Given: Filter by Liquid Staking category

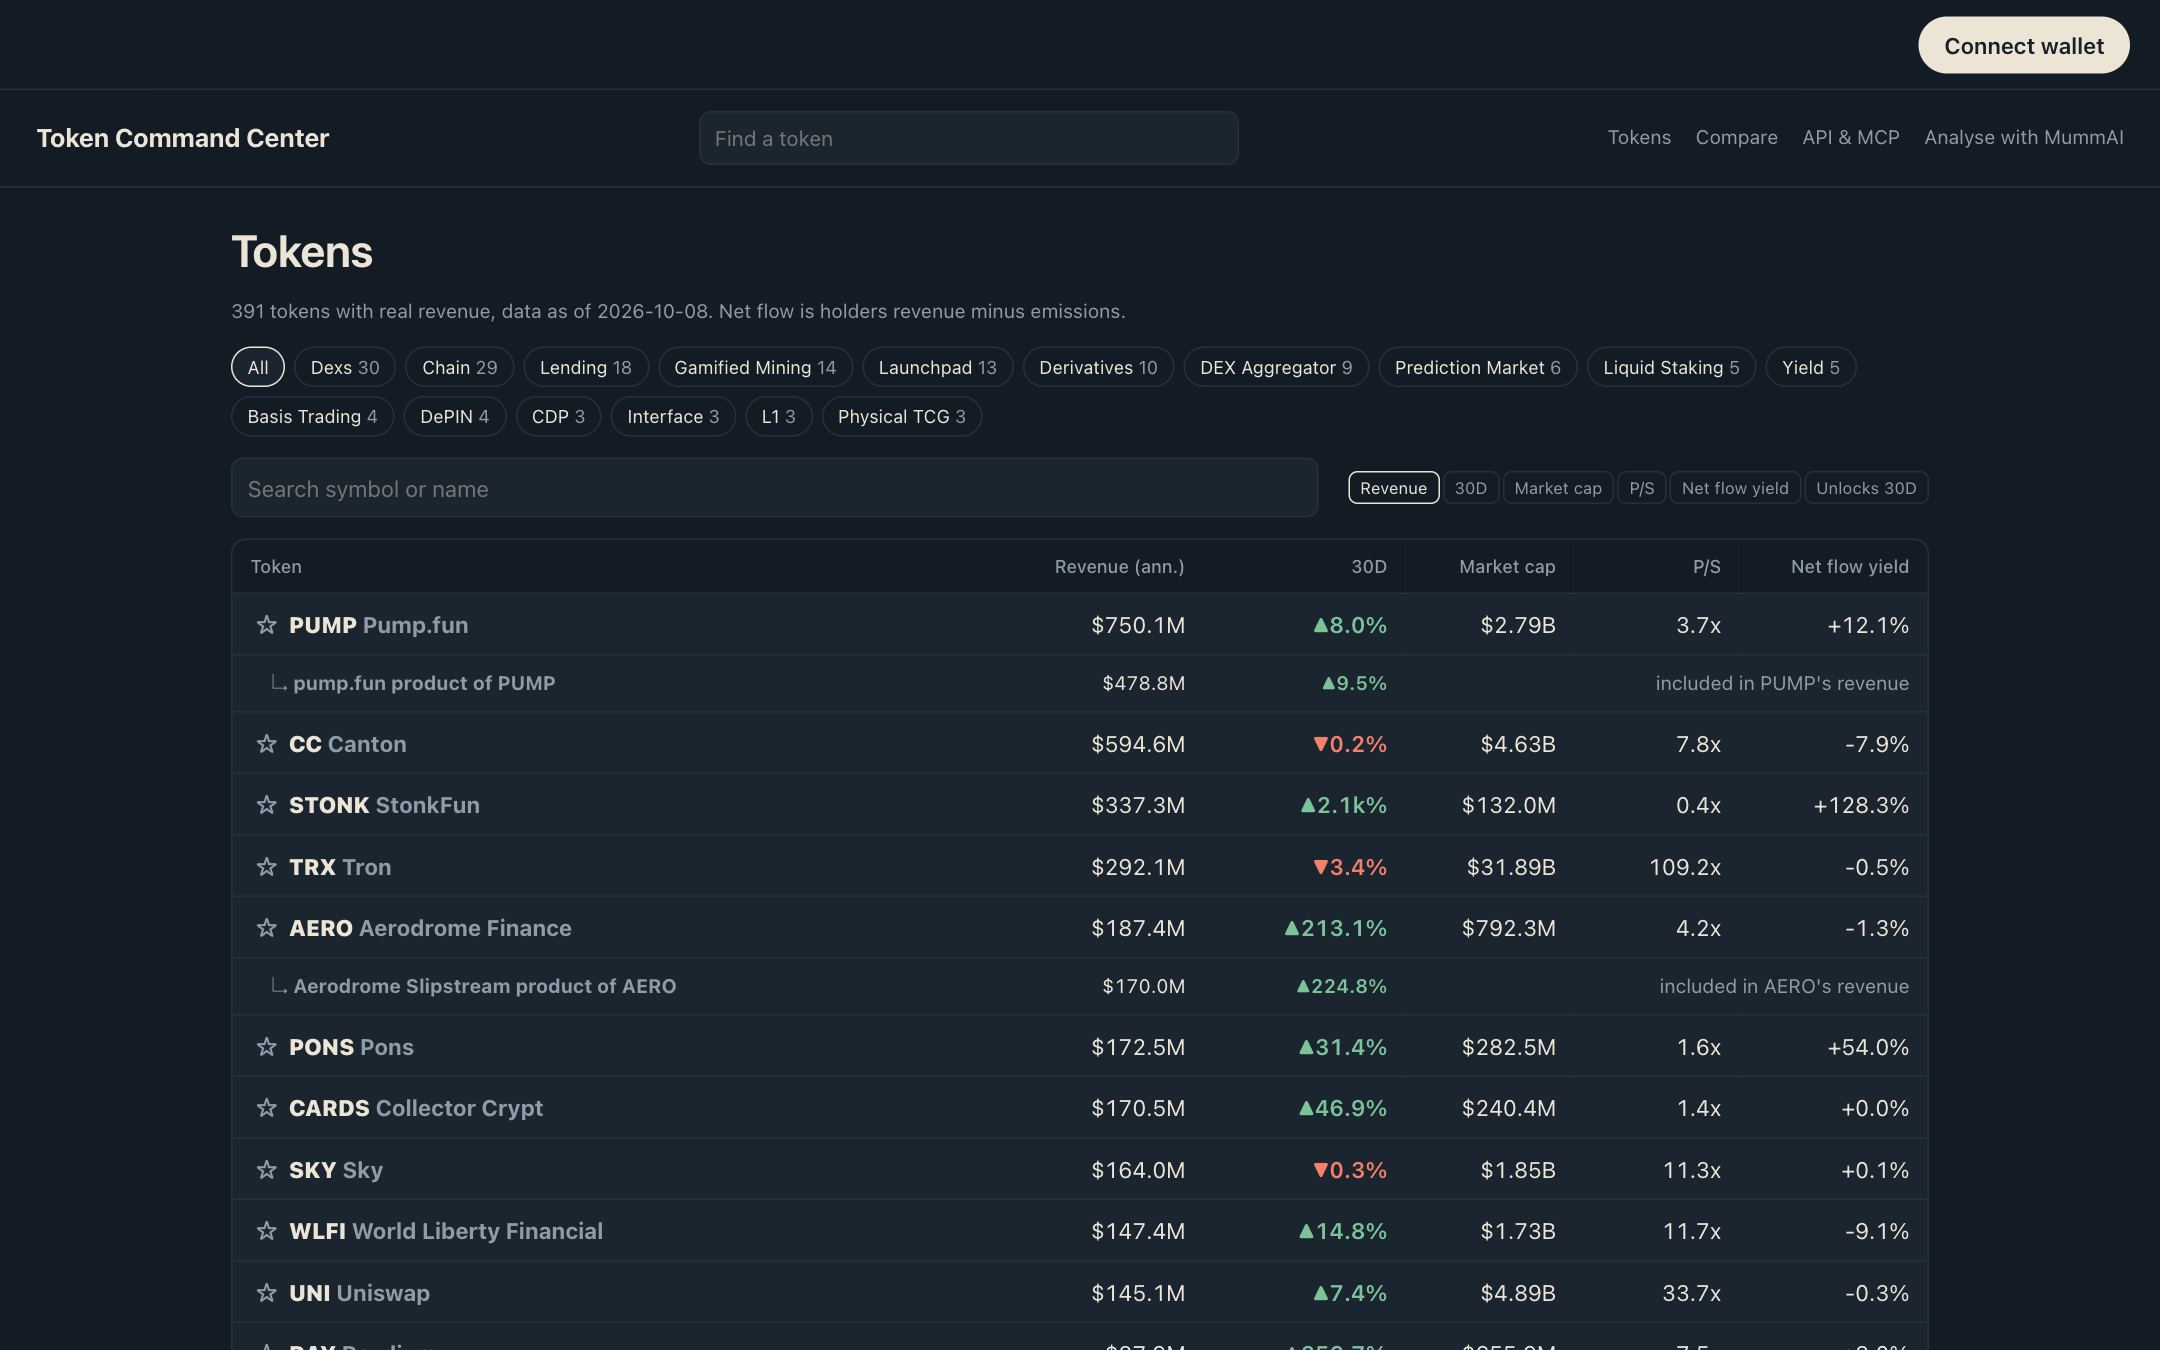Looking at the screenshot, I should (1671, 367).
